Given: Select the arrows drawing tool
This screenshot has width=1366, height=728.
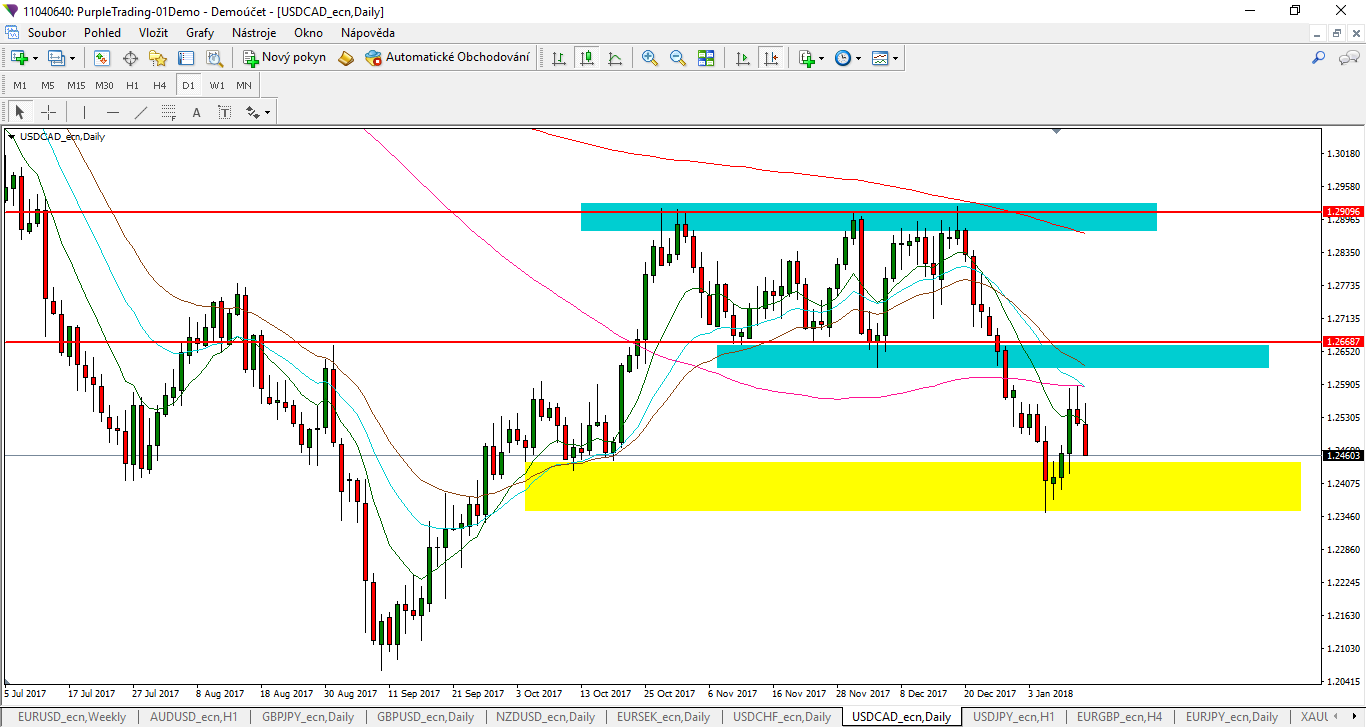Looking at the screenshot, I should point(252,112).
